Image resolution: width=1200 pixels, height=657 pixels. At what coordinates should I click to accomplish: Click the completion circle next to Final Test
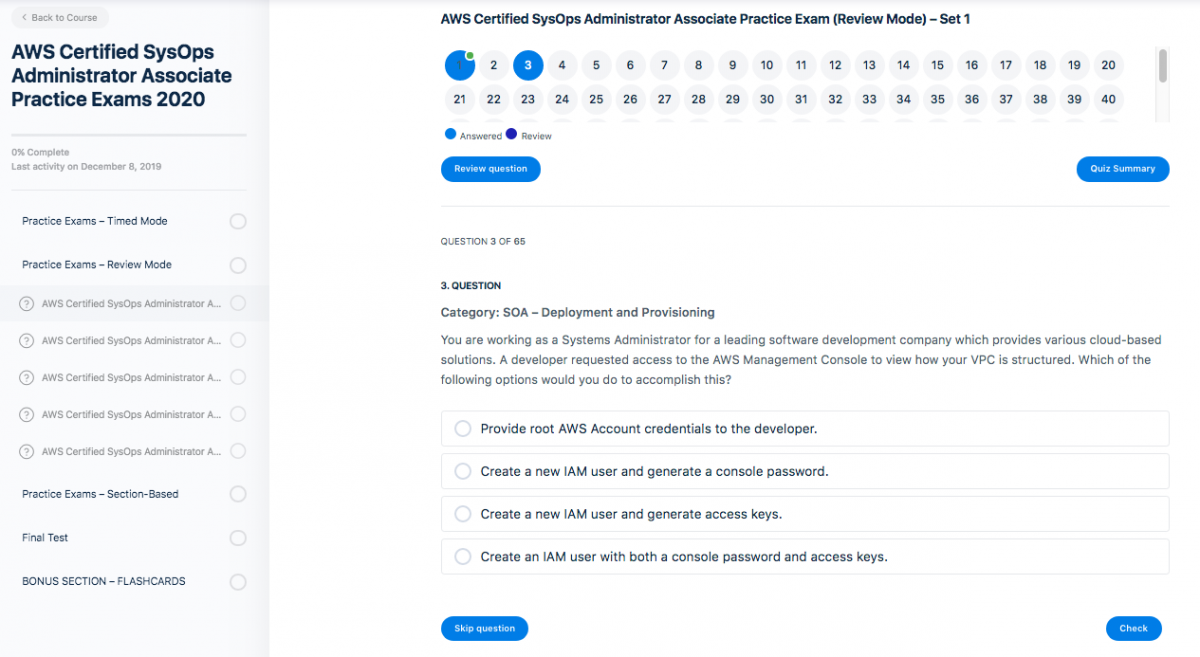pyautogui.click(x=238, y=537)
